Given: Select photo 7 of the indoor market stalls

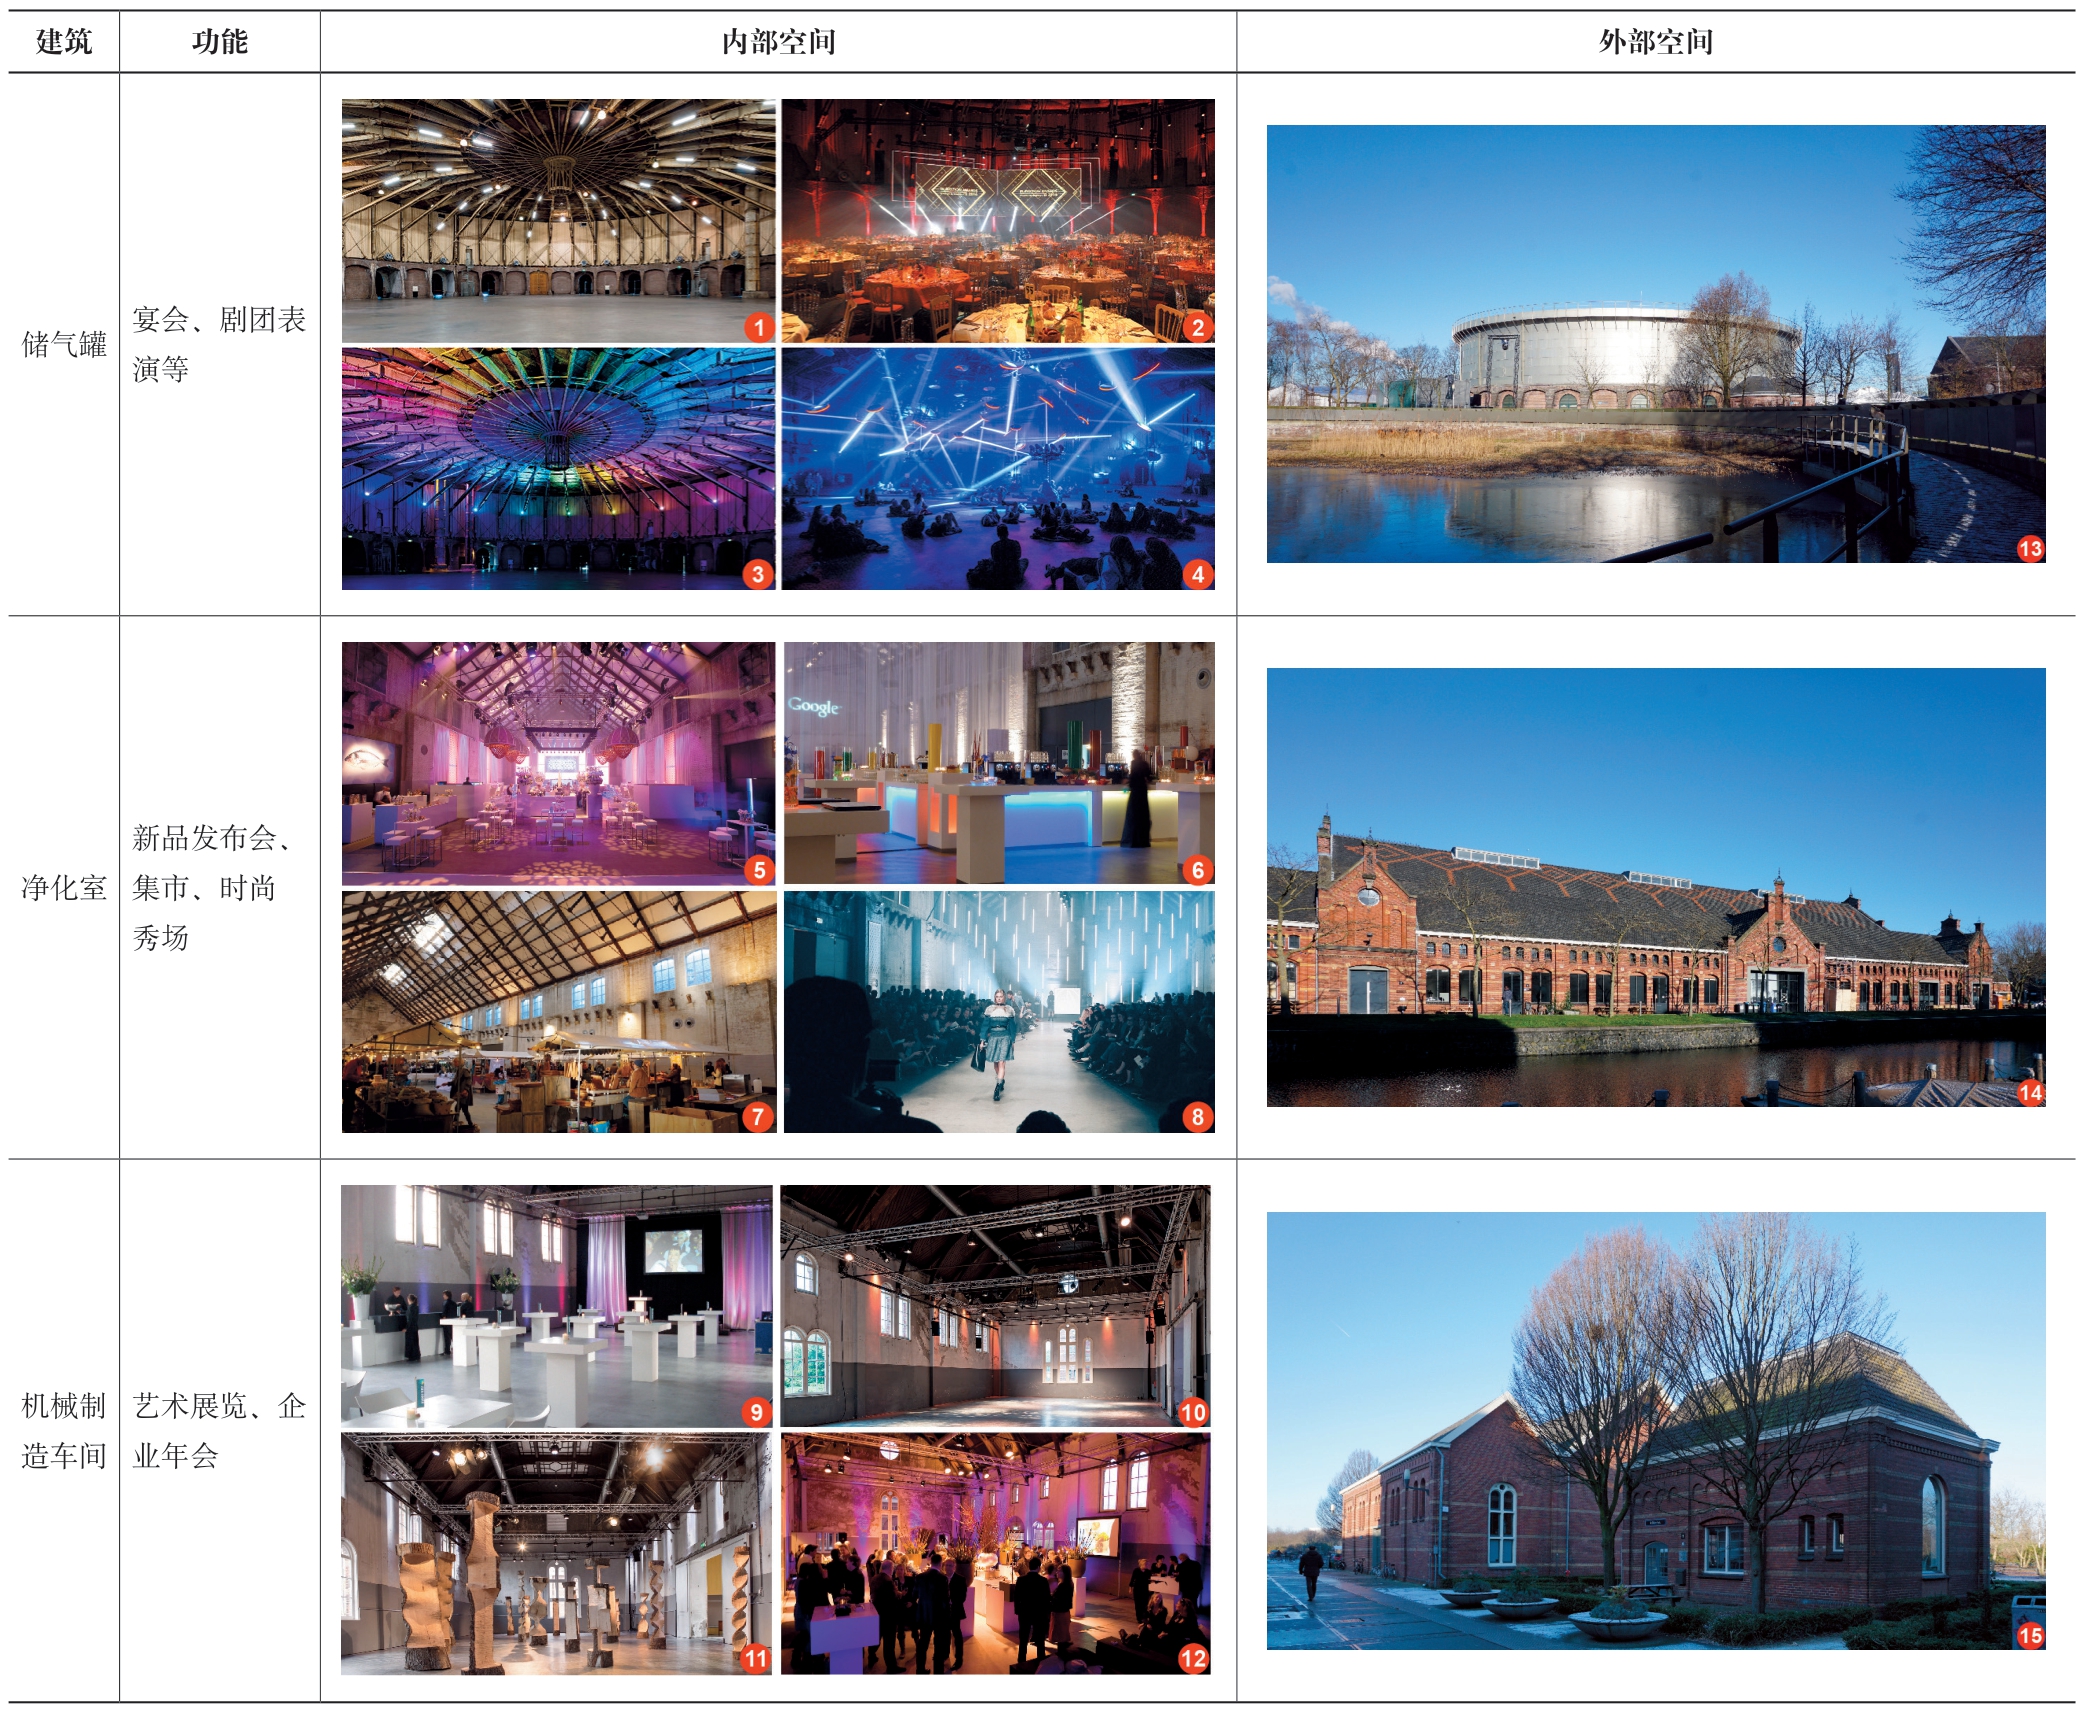Looking at the screenshot, I should click(x=558, y=1012).
